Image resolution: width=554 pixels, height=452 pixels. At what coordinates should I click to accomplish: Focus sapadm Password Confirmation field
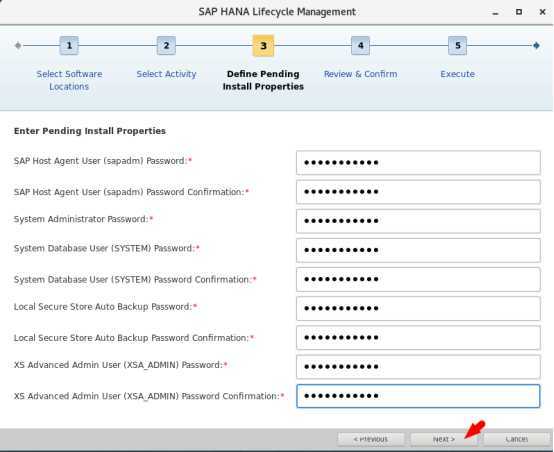[418, 192]
